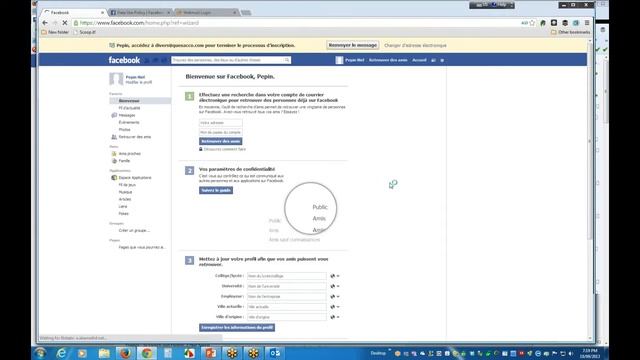Screen dimensions: 640x360
Task: Click the Votre adresse email field
Action: 220,123
